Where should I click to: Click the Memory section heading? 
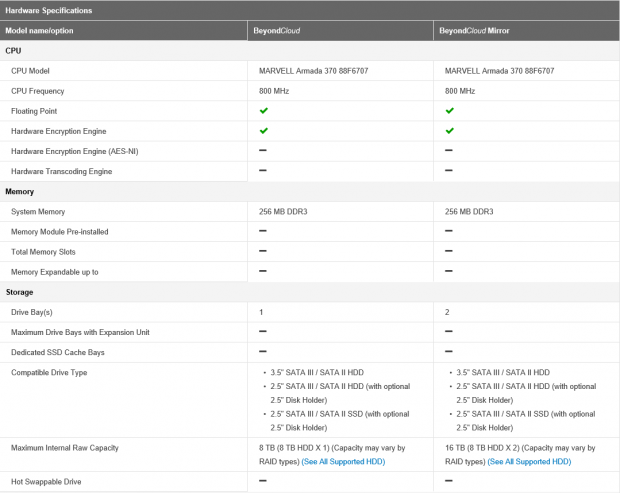(x=19, y=191)
